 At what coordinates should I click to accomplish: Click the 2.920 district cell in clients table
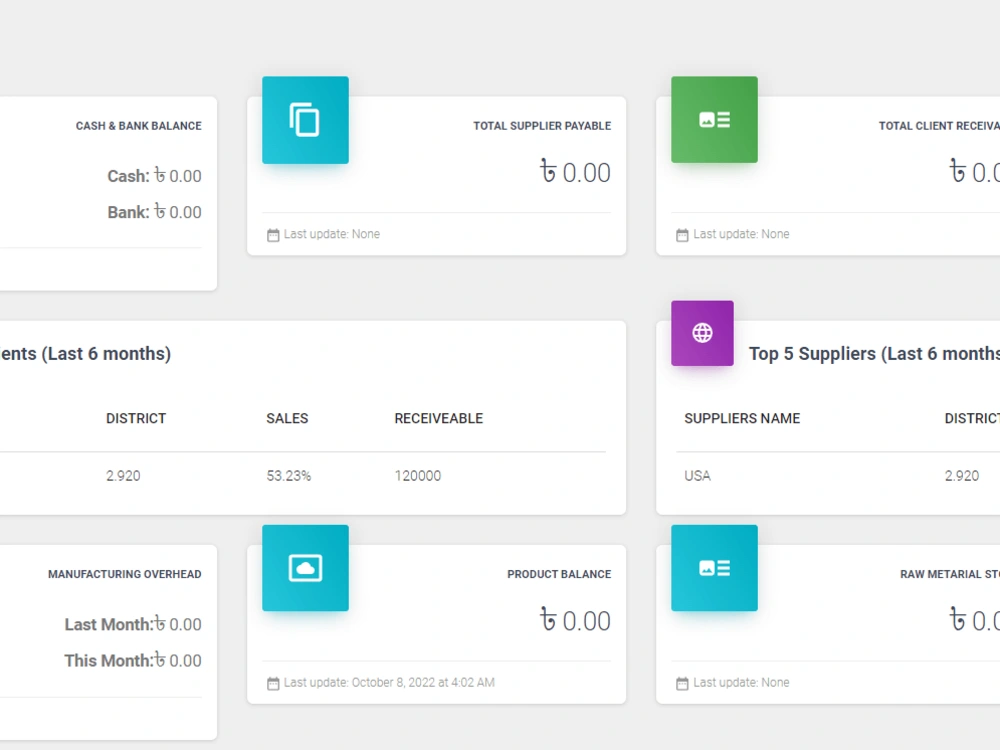(123, 476)
